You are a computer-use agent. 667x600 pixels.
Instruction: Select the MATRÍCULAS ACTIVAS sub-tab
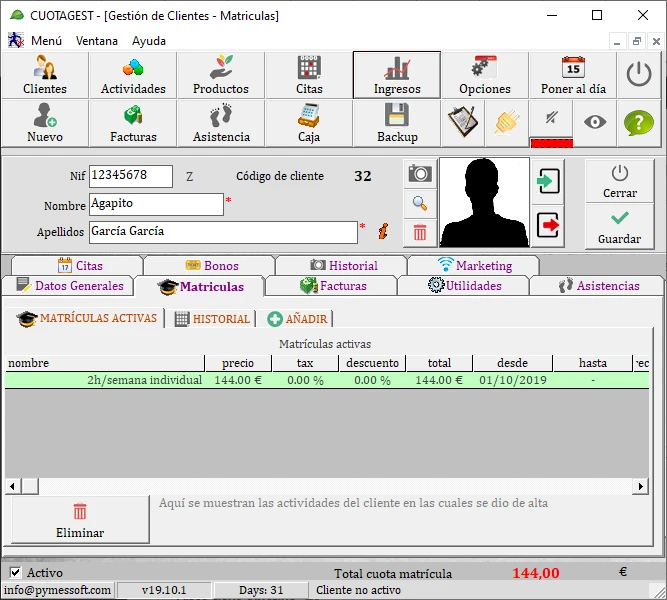tap(86, 318)
